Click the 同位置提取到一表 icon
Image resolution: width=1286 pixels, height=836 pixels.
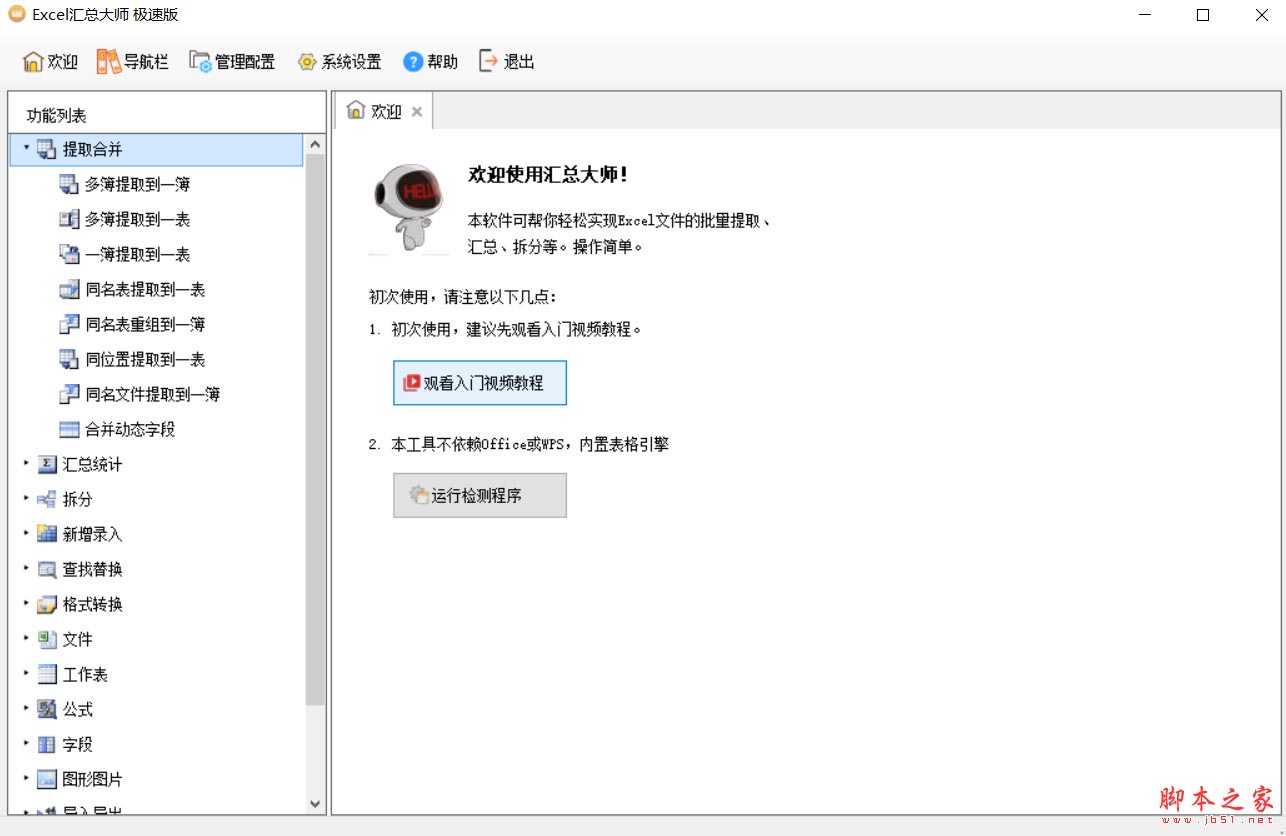(69, 359)
